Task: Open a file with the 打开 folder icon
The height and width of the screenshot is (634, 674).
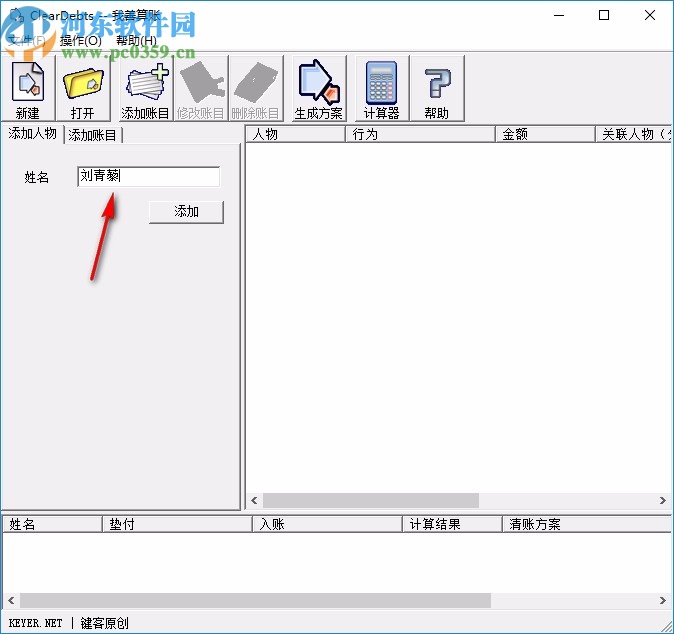Action: click(83, 88)
